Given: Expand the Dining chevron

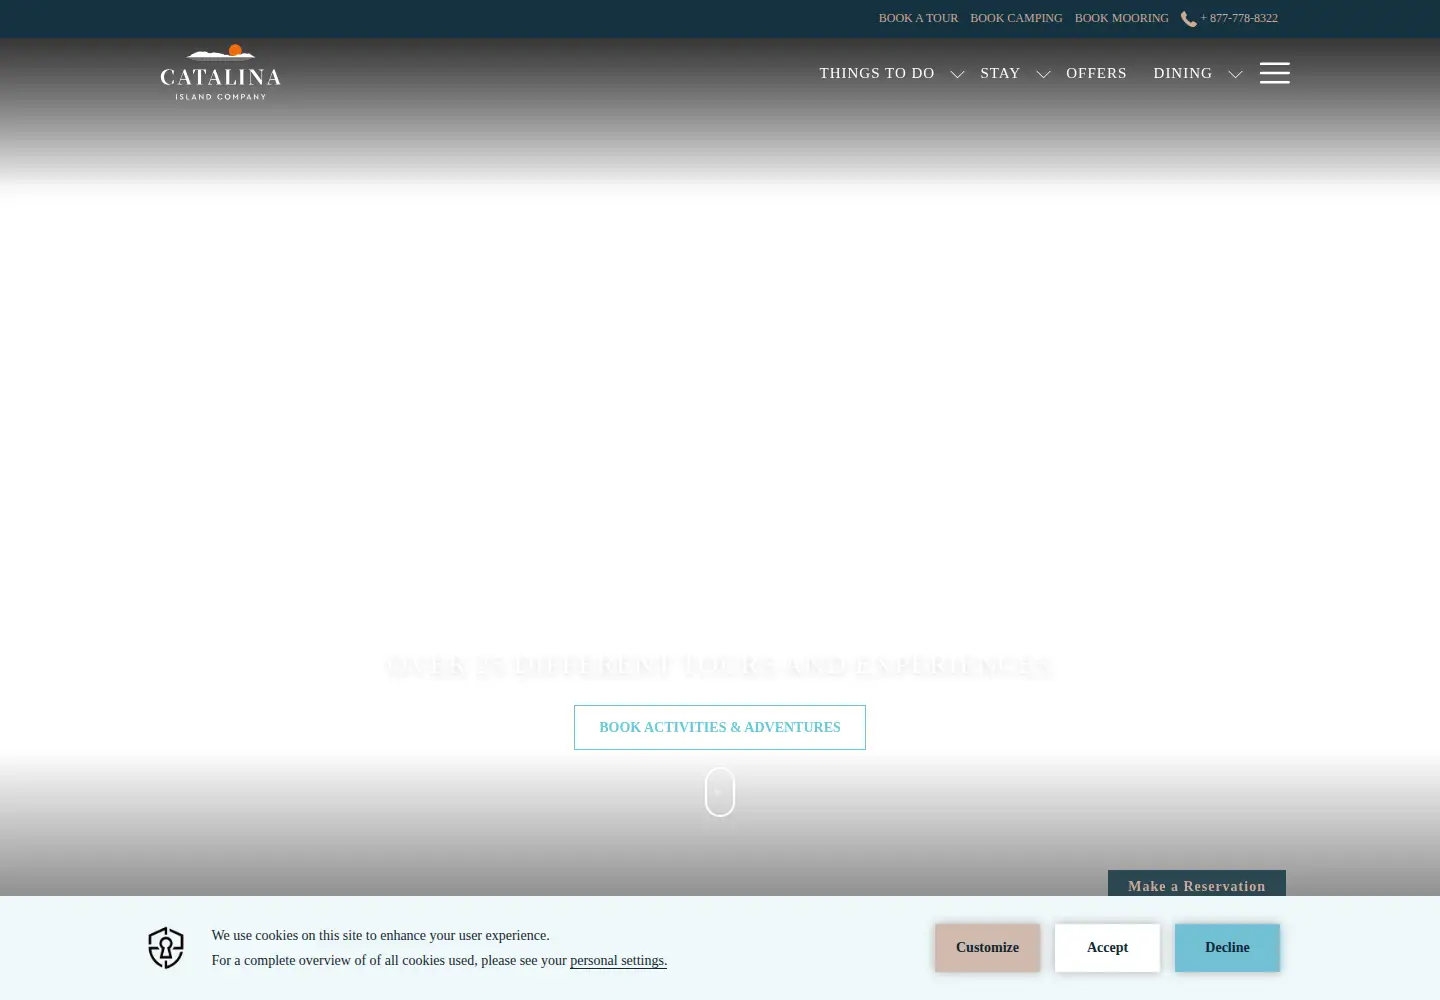Looking at the screenshot, I should pyautogui.click(x=1235, y=74).
